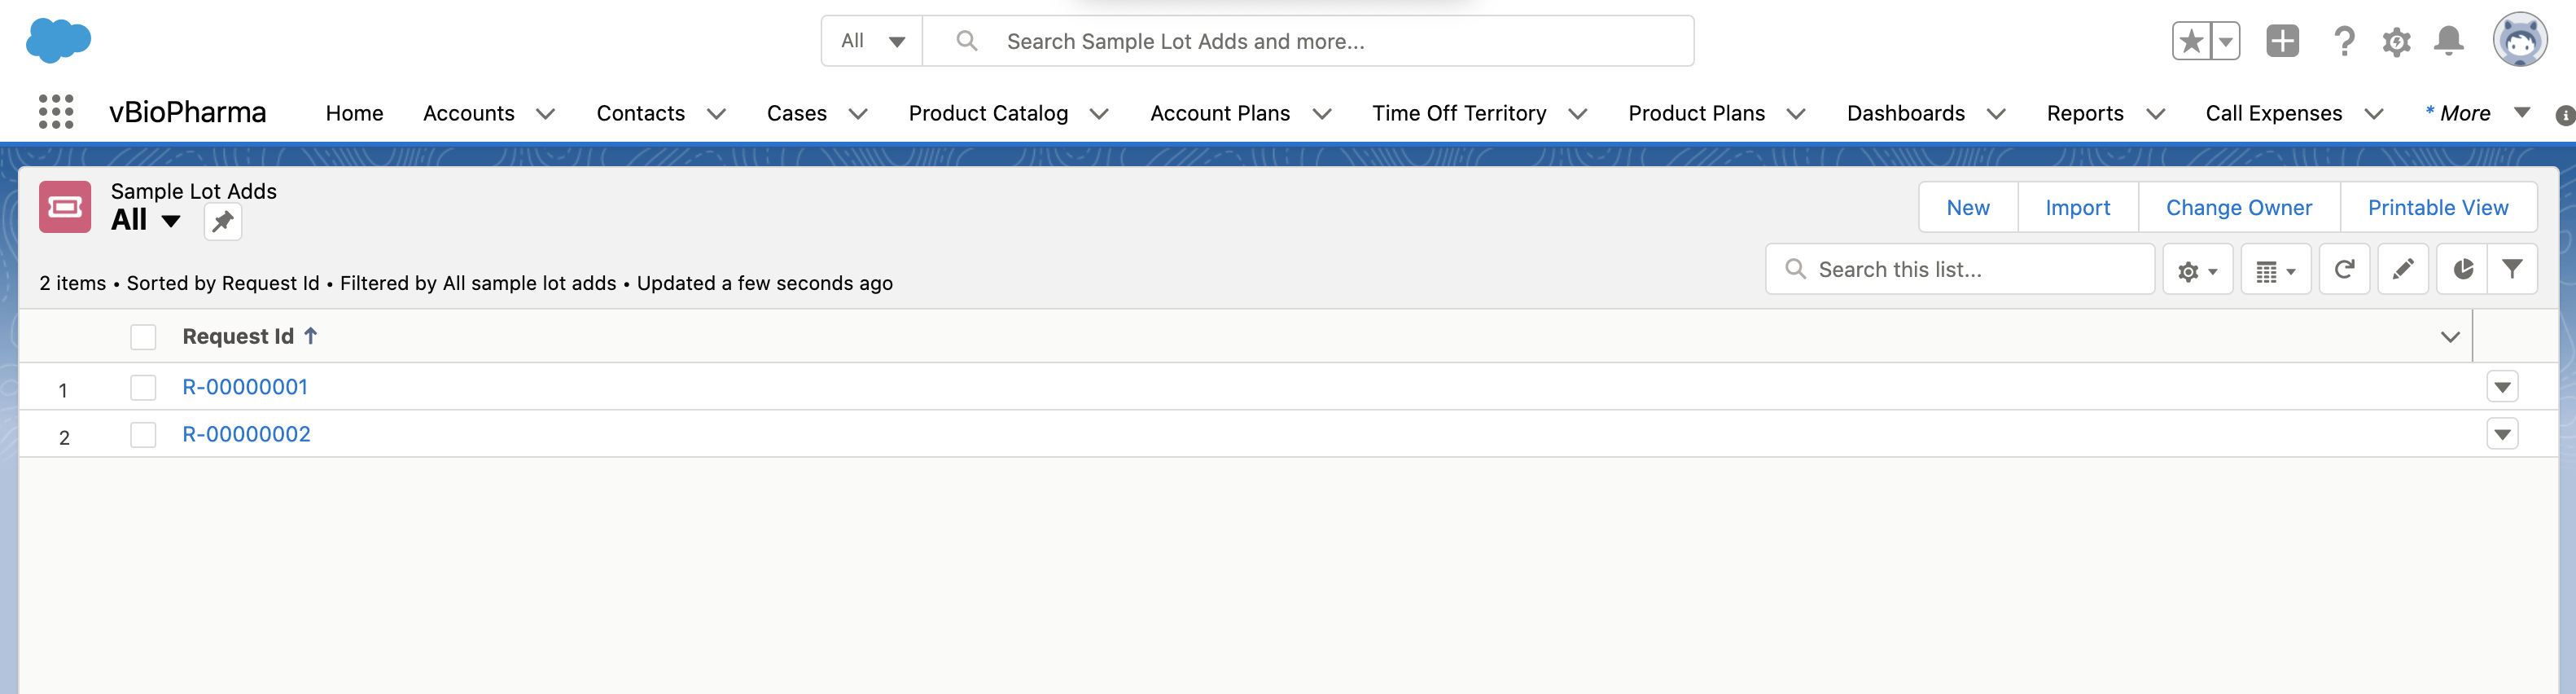Open the notifications bell
The image size is (2576, 694).
[2448, 41]
